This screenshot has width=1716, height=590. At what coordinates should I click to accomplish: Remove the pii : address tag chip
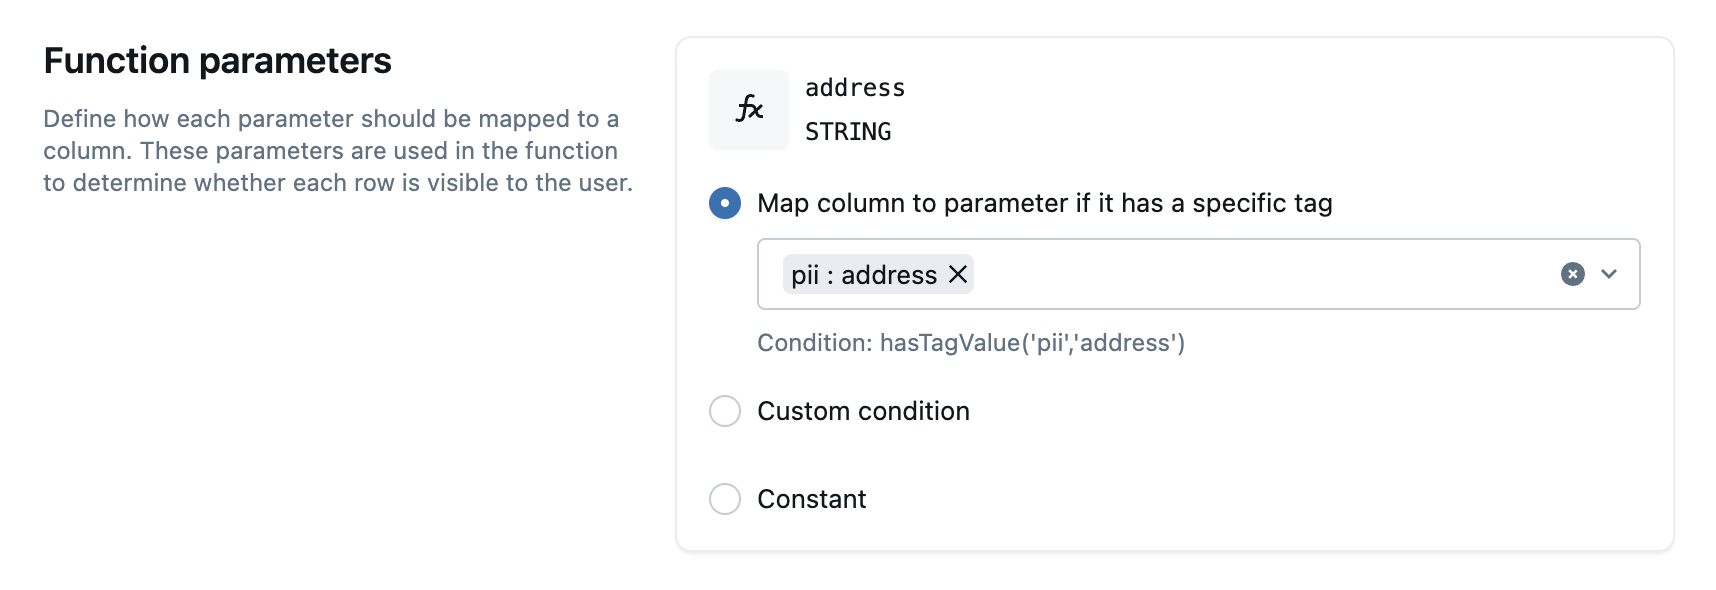pyautogui.click(x=957, y=274)
